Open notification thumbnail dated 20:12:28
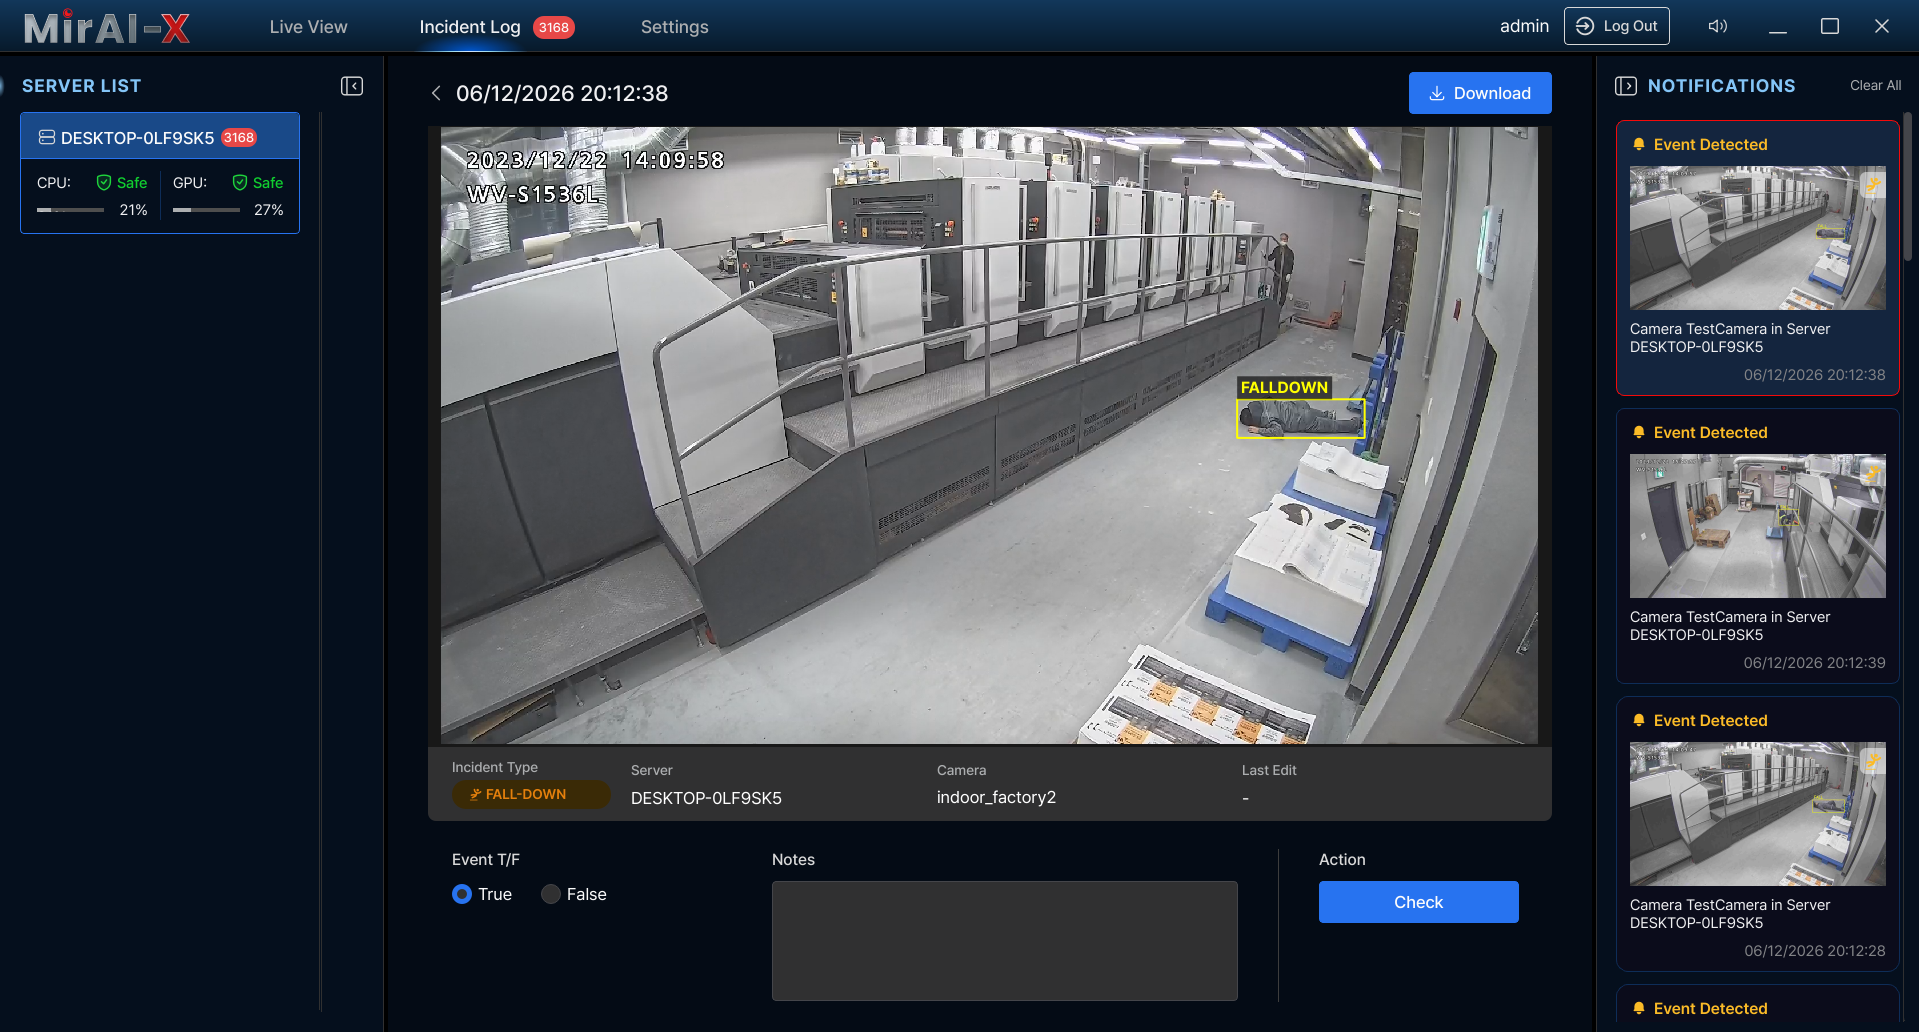Viewport: 1919px width, 1032px height. (x=1757, y=814)
